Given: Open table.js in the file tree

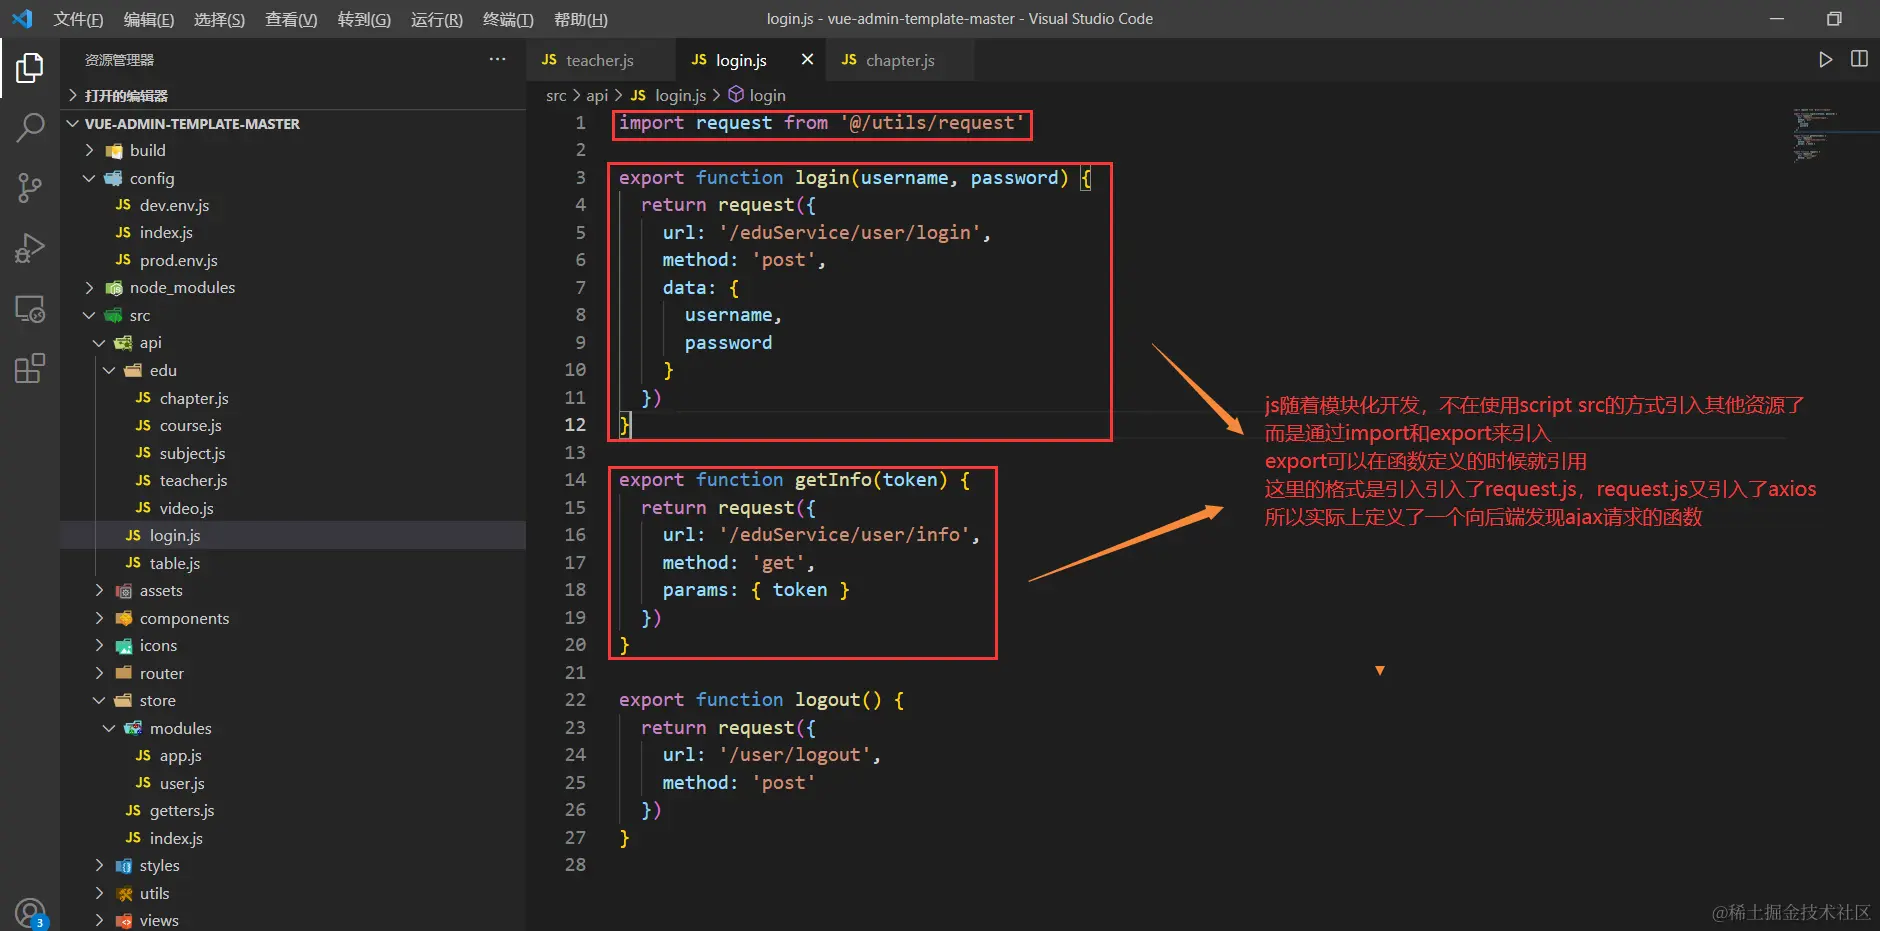Looking at the screenshot, I should [293, 563].
